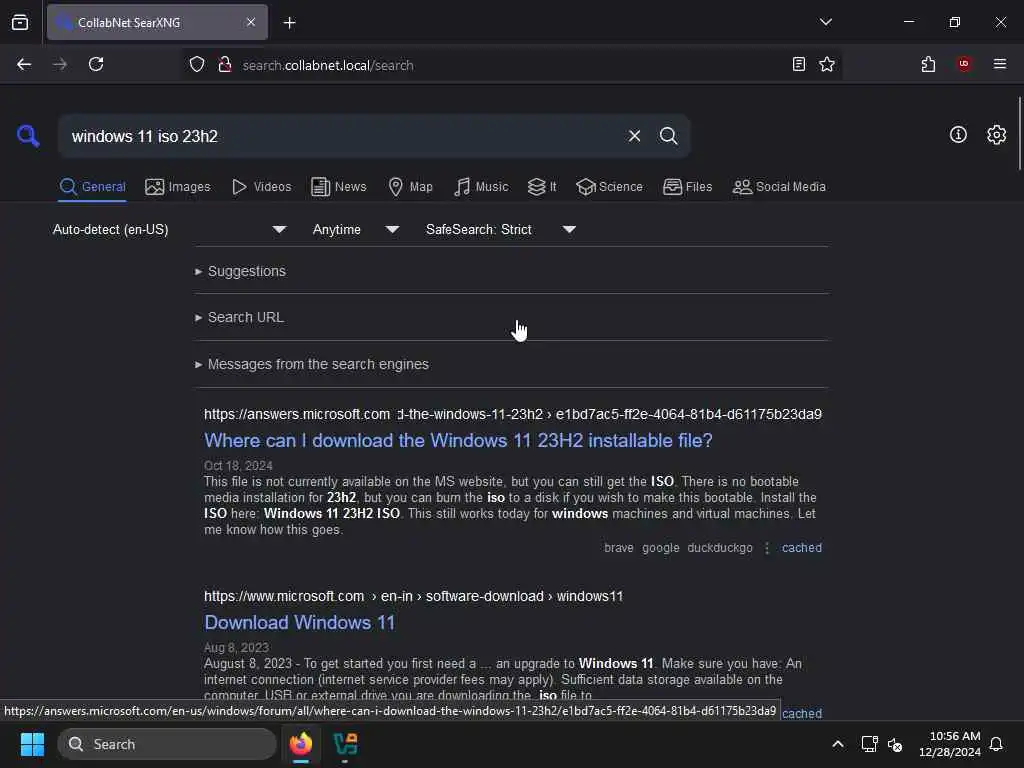Image resolution: width=1024 pixels, height=768 pixels.
Task: Expand the Search URL section
Action: click(x=240, y=317)
